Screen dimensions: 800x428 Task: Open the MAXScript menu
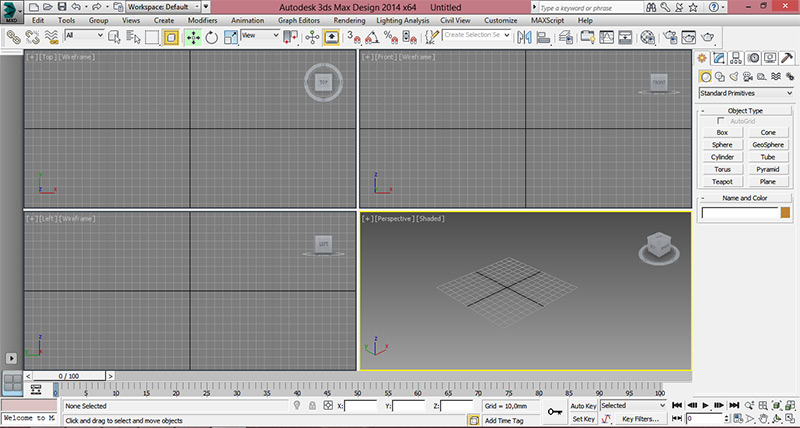tap(547, 20)
